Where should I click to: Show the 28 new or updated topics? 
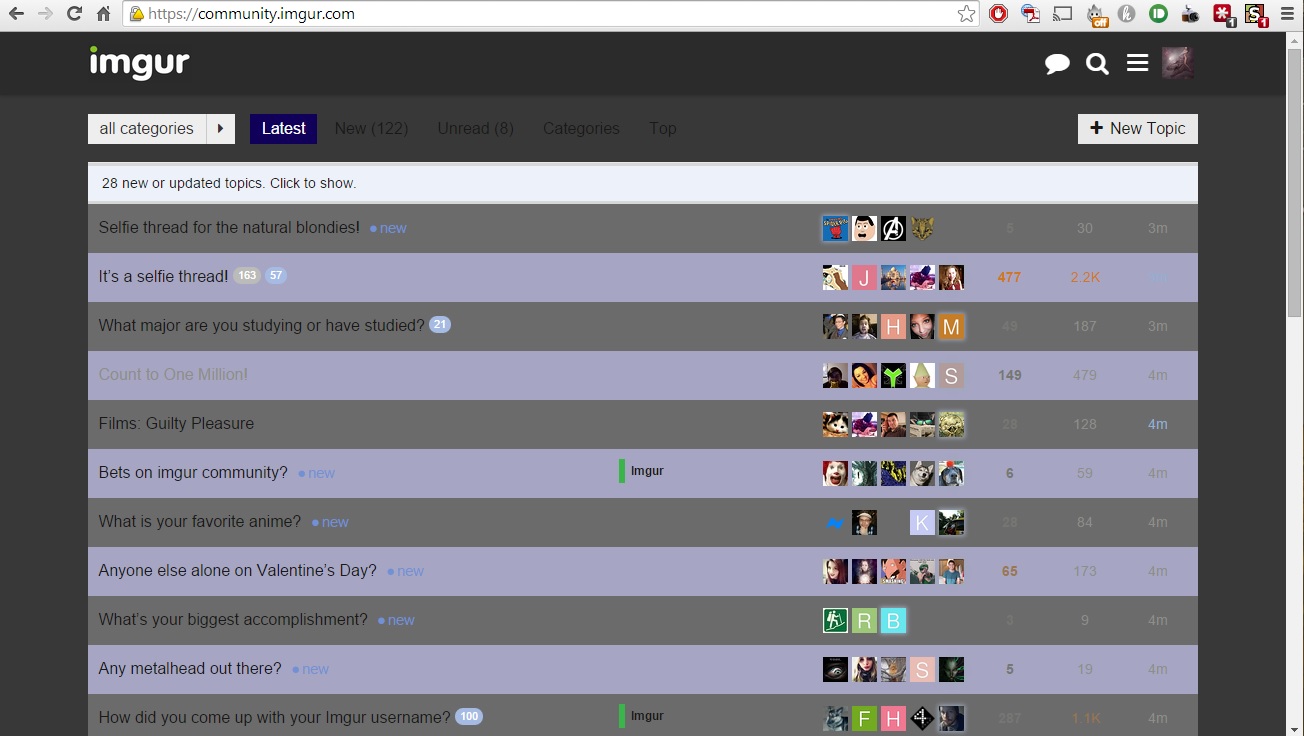click(642, 183)
